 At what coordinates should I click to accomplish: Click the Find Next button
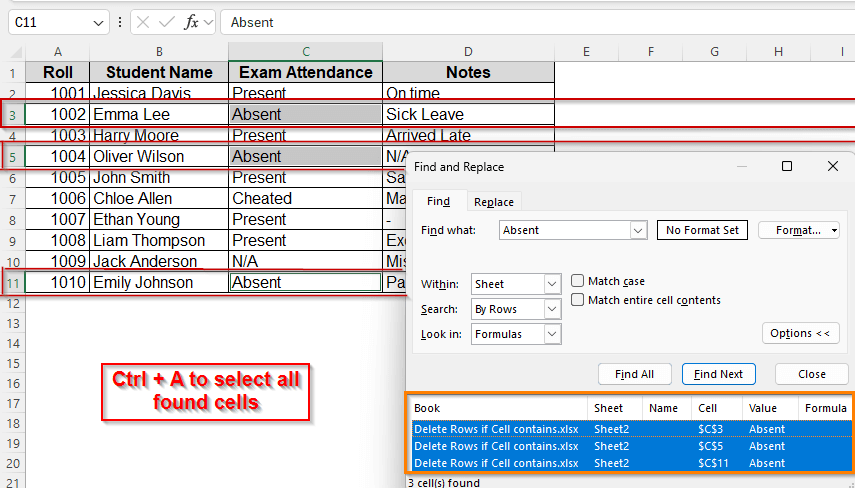point(718,374)
